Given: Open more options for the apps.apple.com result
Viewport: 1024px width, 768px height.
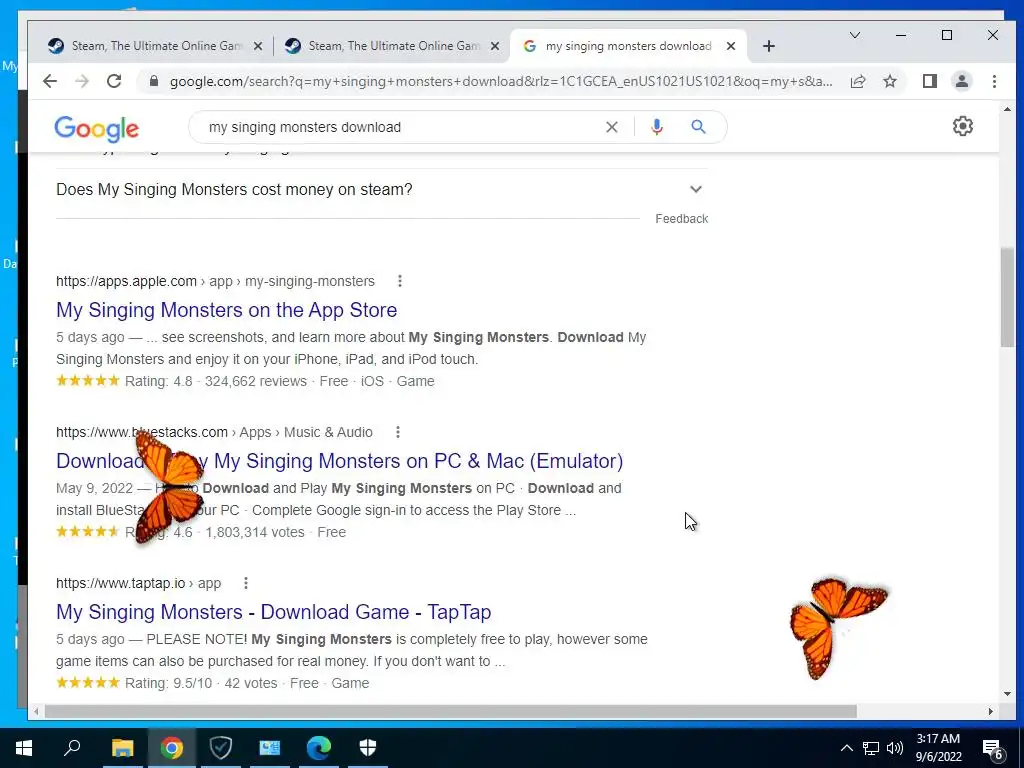Looking at the screenshot, I should point(400,281).
